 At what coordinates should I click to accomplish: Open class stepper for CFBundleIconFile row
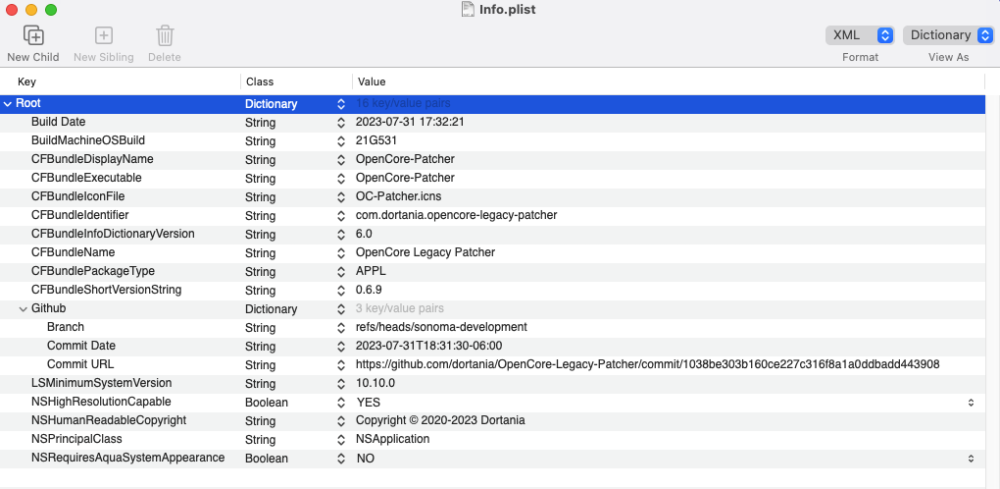coord(341,197)
